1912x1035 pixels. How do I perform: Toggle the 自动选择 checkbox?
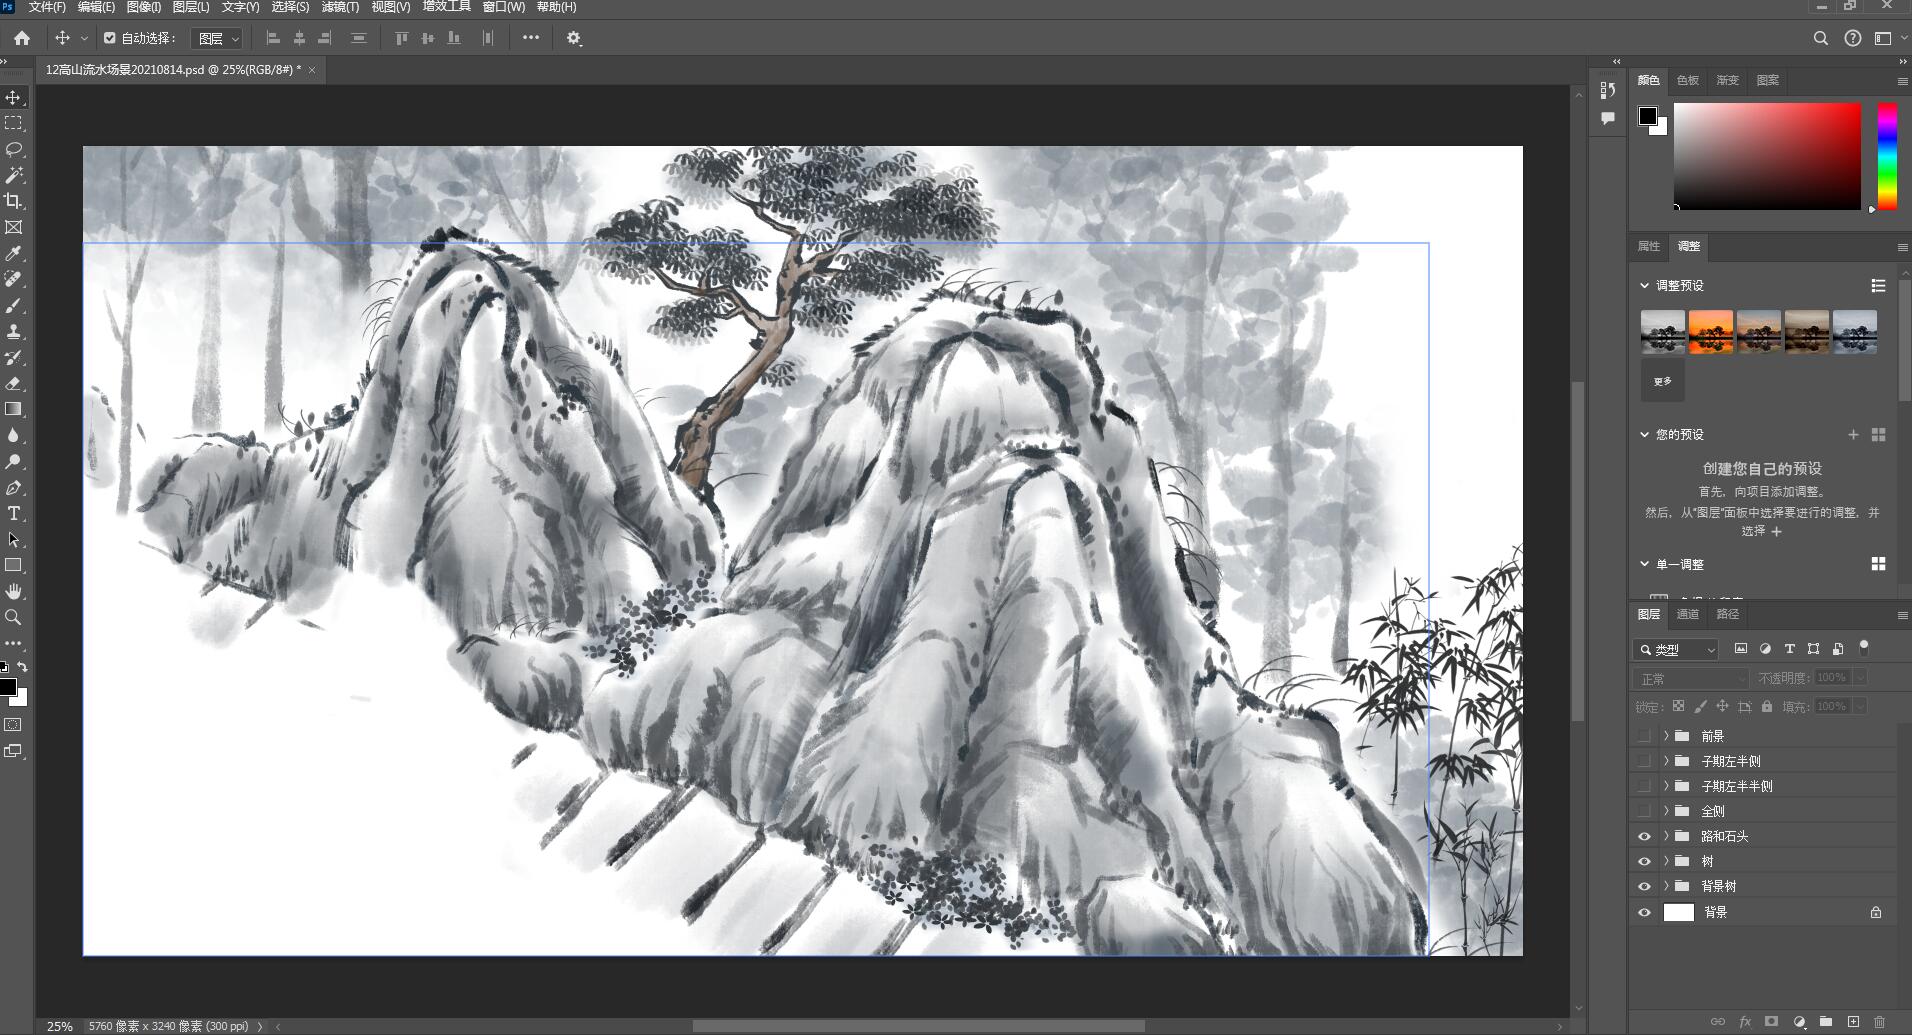(x=110, y=38)
